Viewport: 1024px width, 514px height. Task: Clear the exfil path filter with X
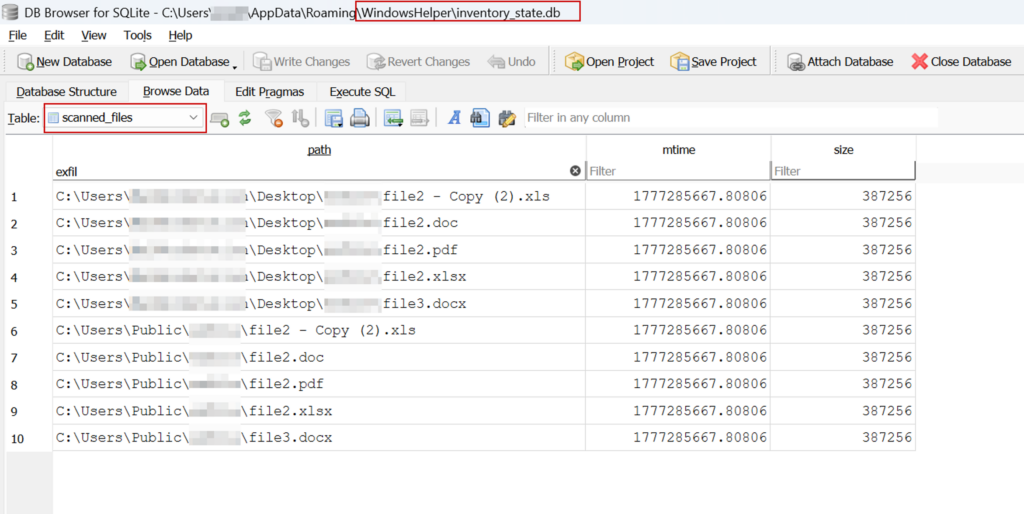pyautogui.click(x=575, y=170)
